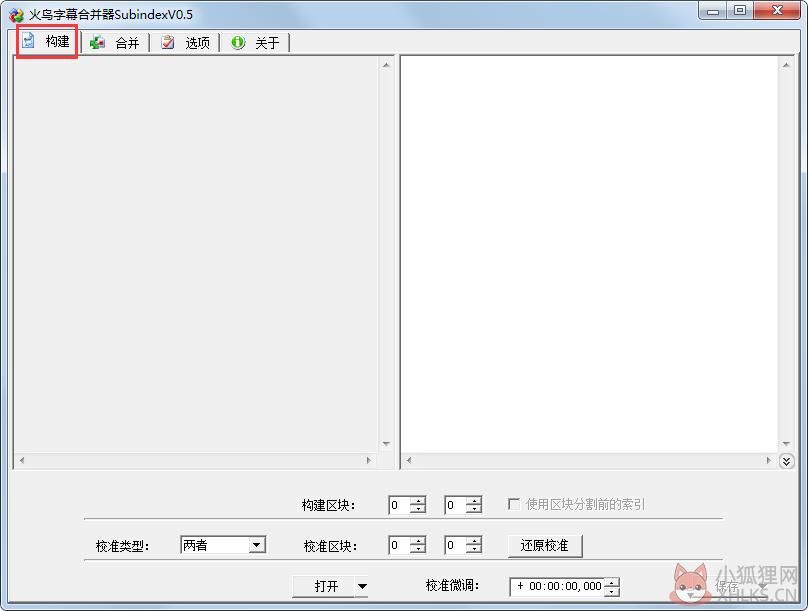Click left pane scroll right arrow
The height and width of the screenshot is (611, 808).
pyautogui.click(x=368, y=460)
